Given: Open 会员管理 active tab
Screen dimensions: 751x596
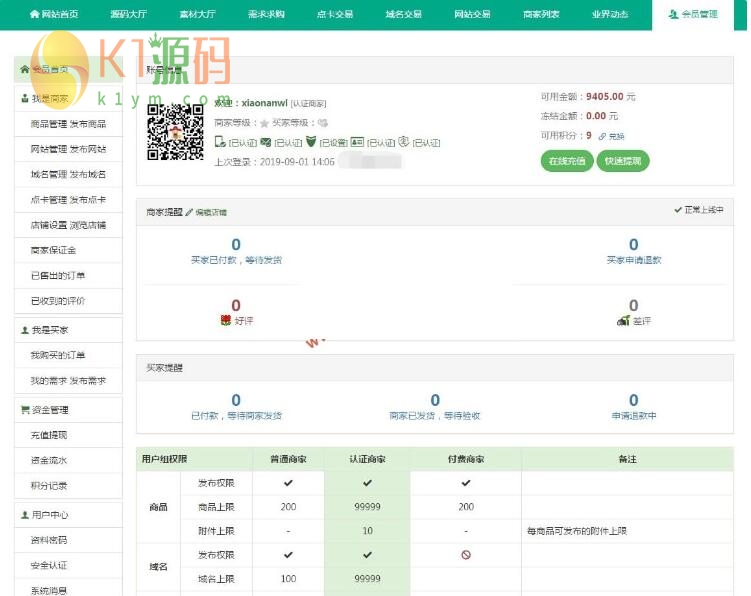Looking at the screenshot, I should point(693,14).
